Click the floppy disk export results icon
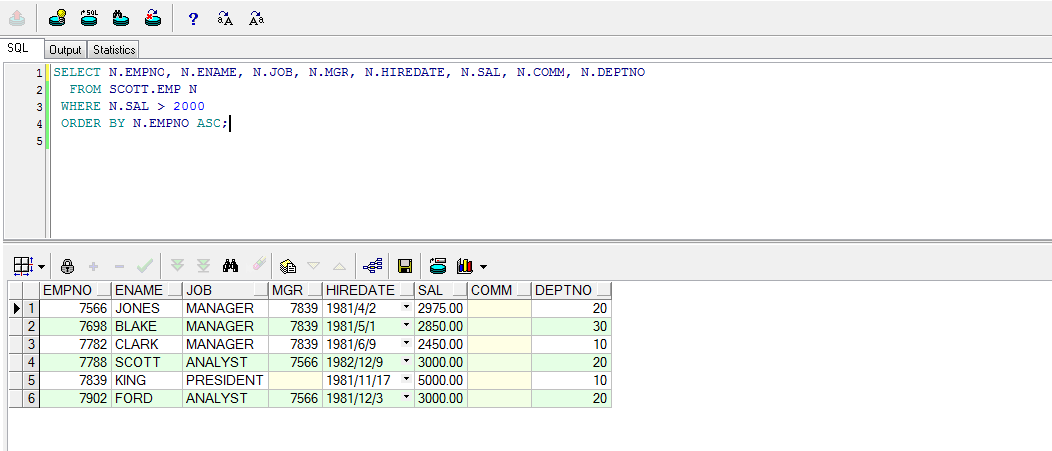 (x=405, y=266)
